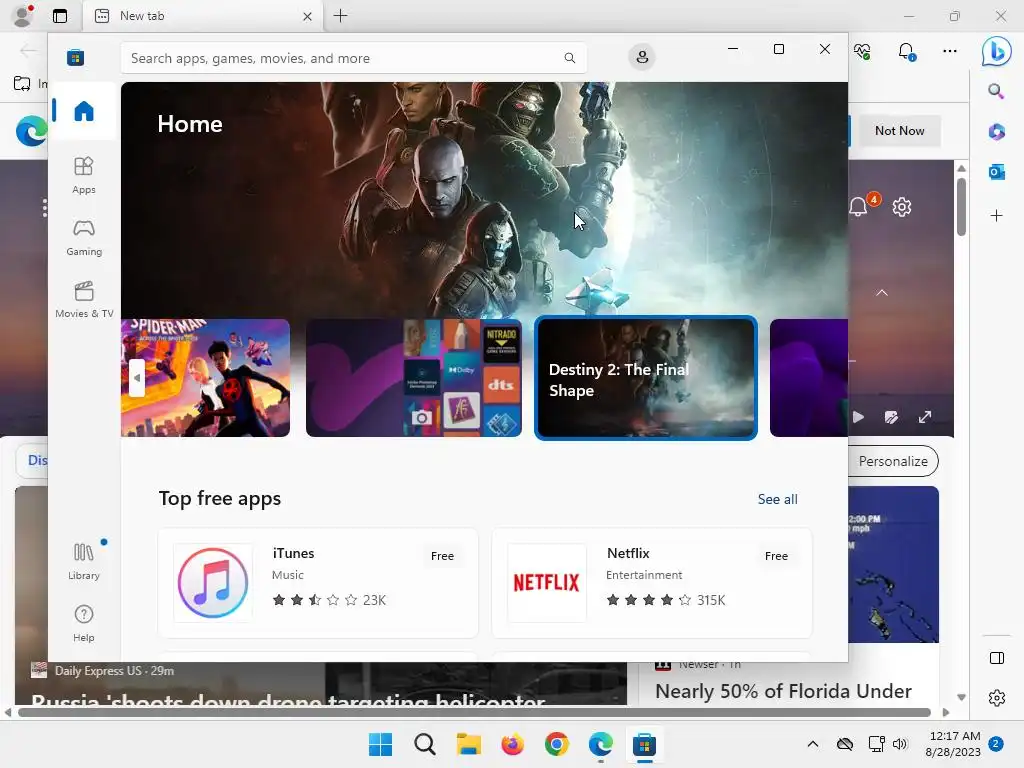1024x768 pixels.
Task: Open the apps collection carousel thumbnail
Action: pos(413,377)
